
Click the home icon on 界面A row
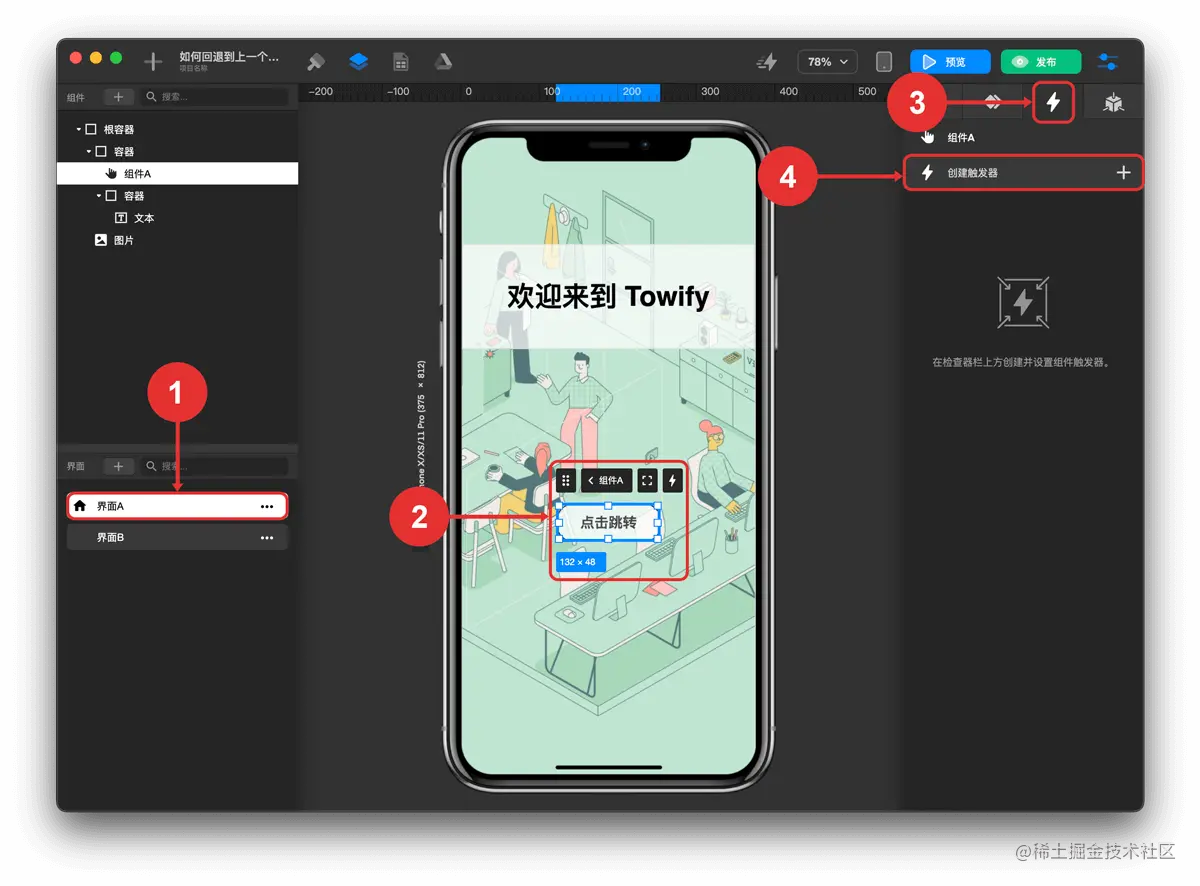(x=80, y=506)
